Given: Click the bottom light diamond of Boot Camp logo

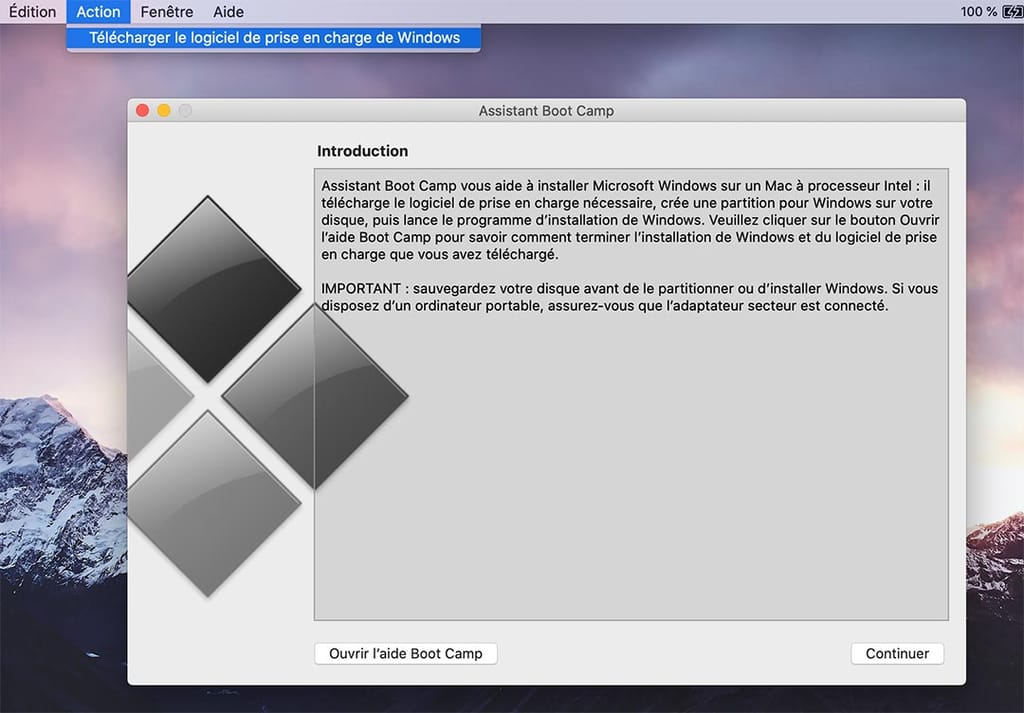Looking at the screenshot, I should [208, 503].
